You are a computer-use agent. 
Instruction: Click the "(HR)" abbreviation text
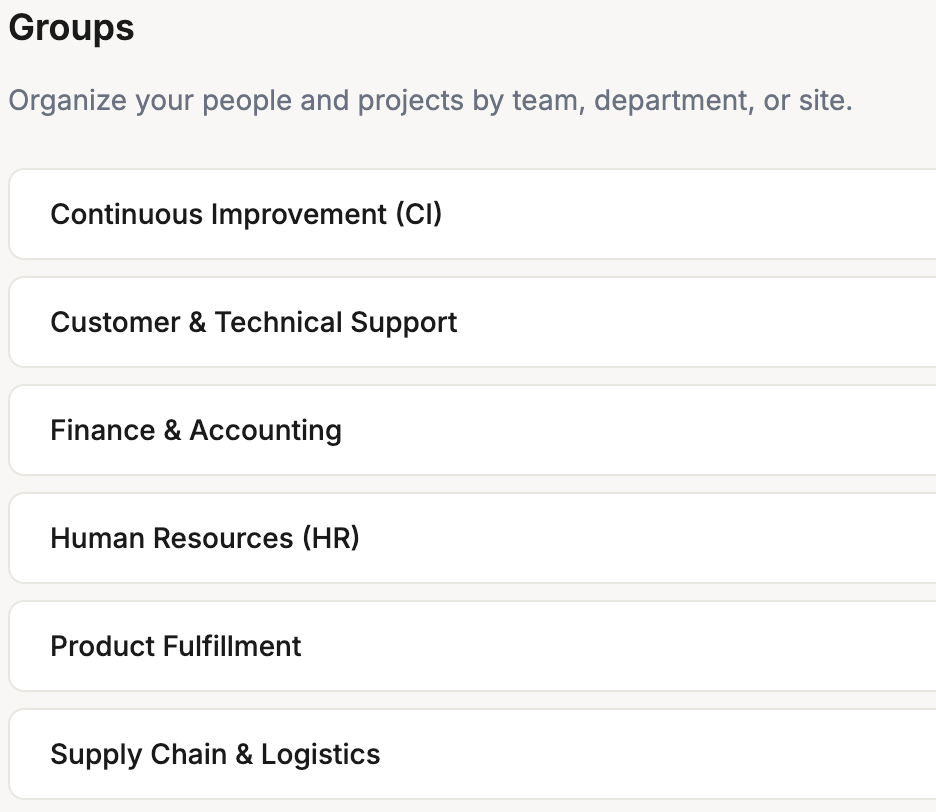pos(330,538)
